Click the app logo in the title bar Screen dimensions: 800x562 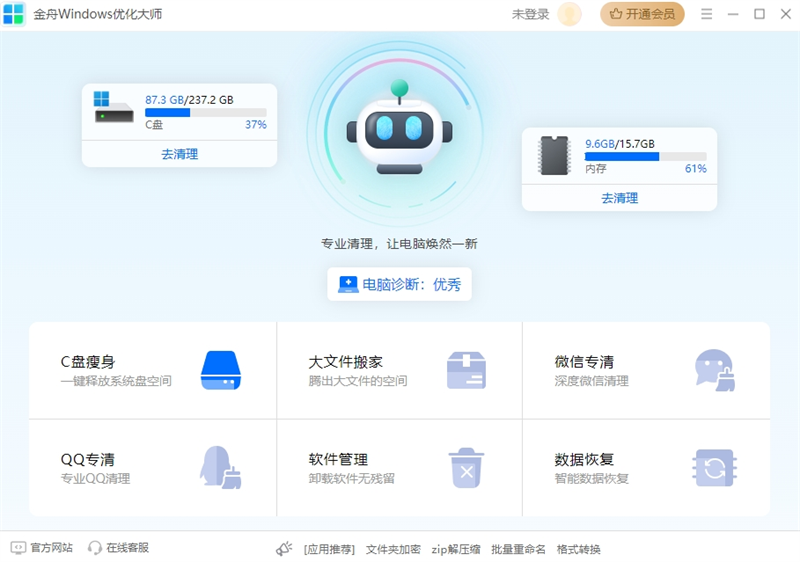click(x=13, y=14)
